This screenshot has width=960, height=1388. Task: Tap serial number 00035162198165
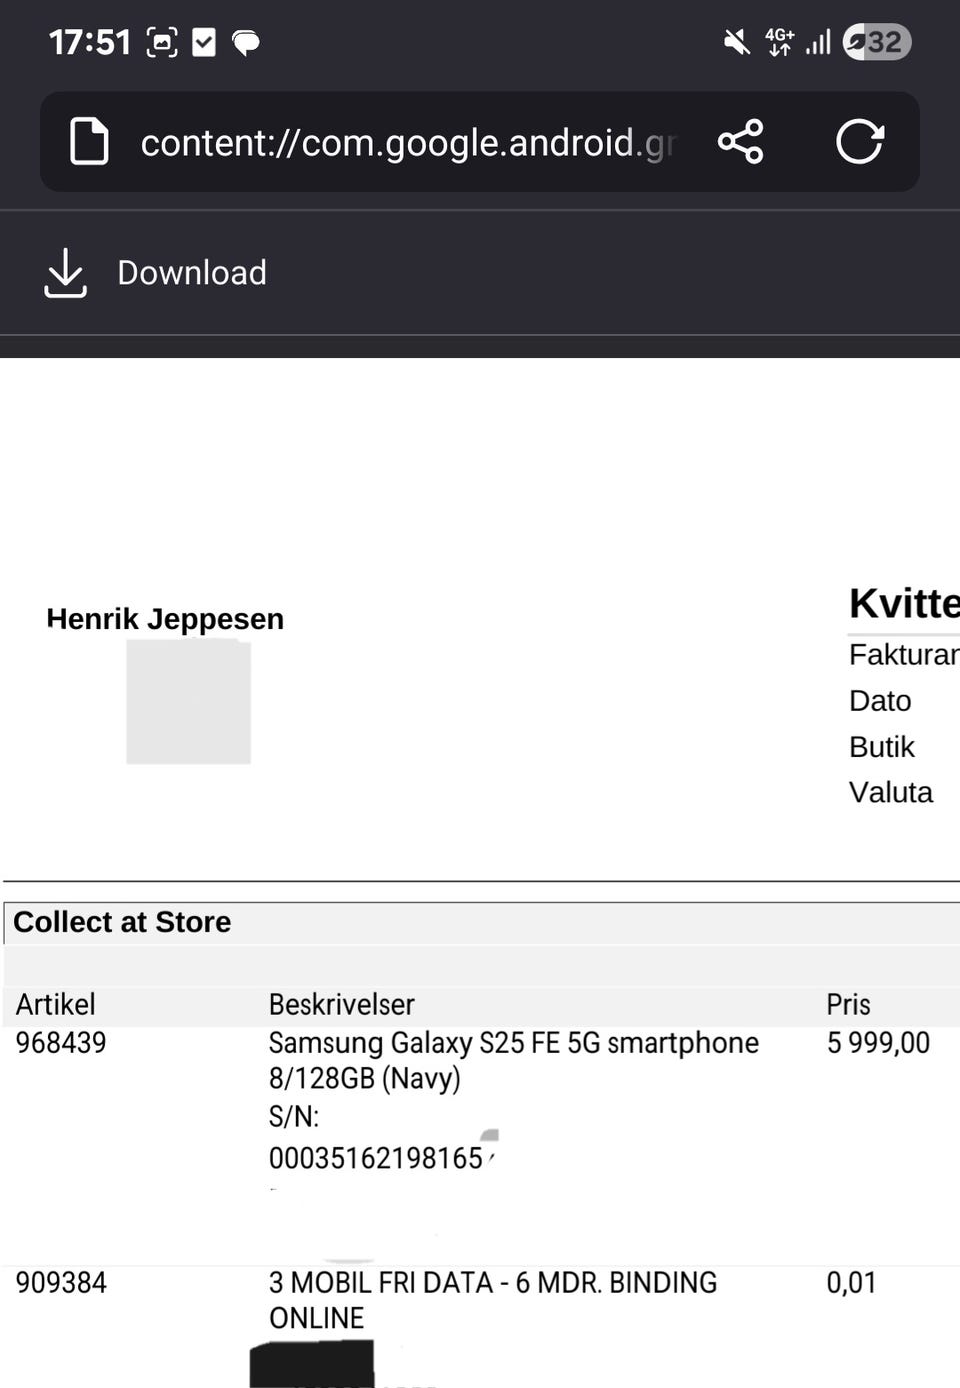click(376, 1158)
